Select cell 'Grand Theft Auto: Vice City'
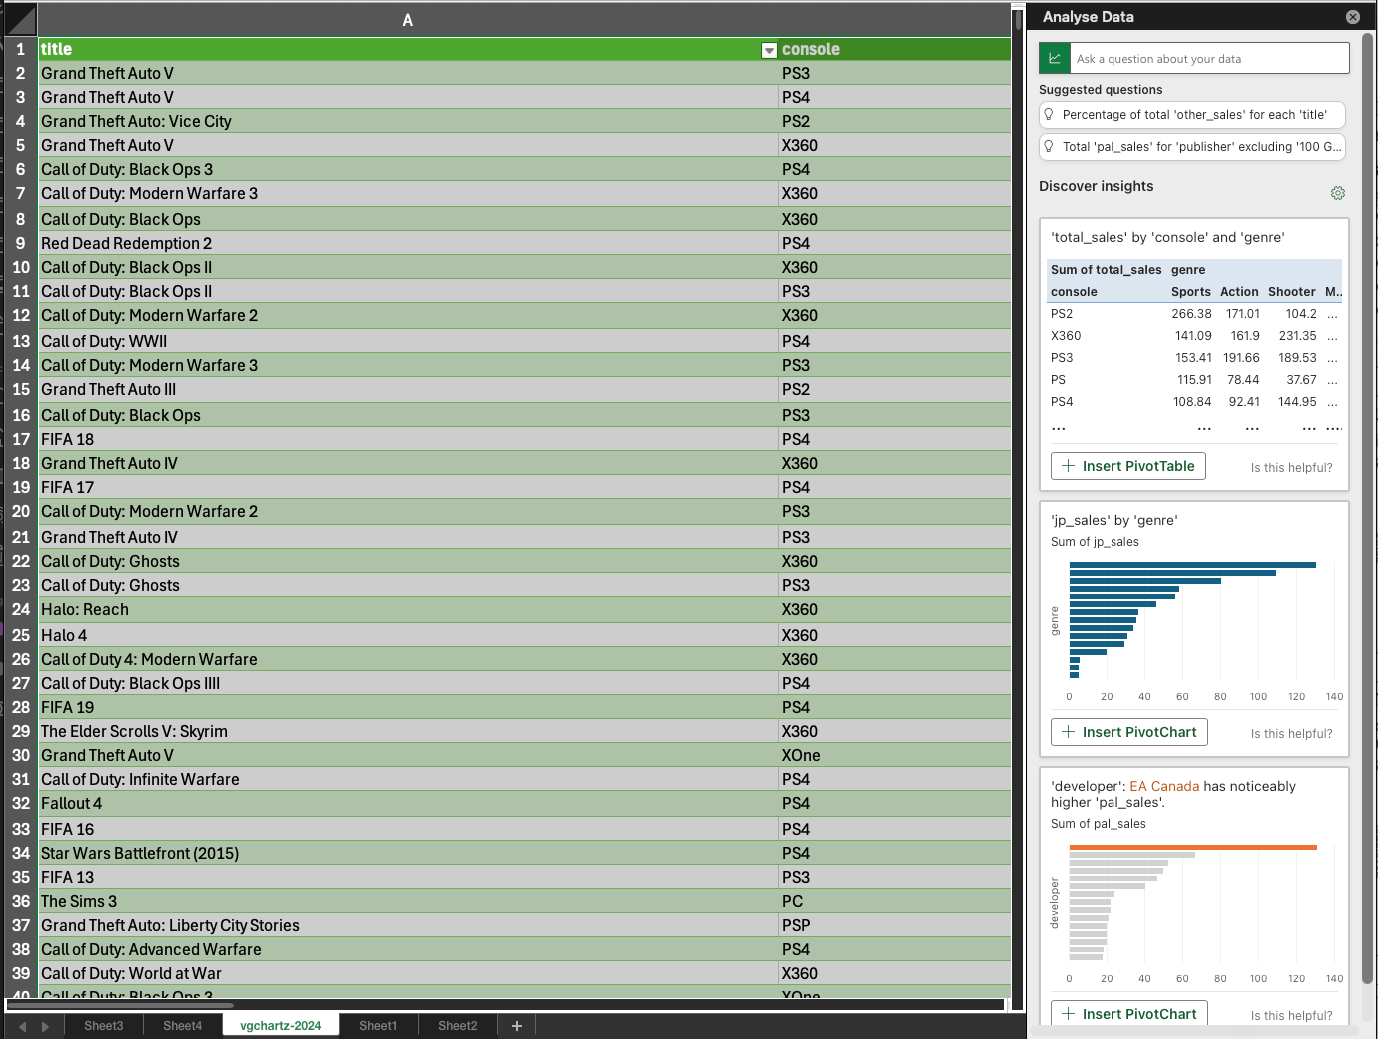 (409, 121)
